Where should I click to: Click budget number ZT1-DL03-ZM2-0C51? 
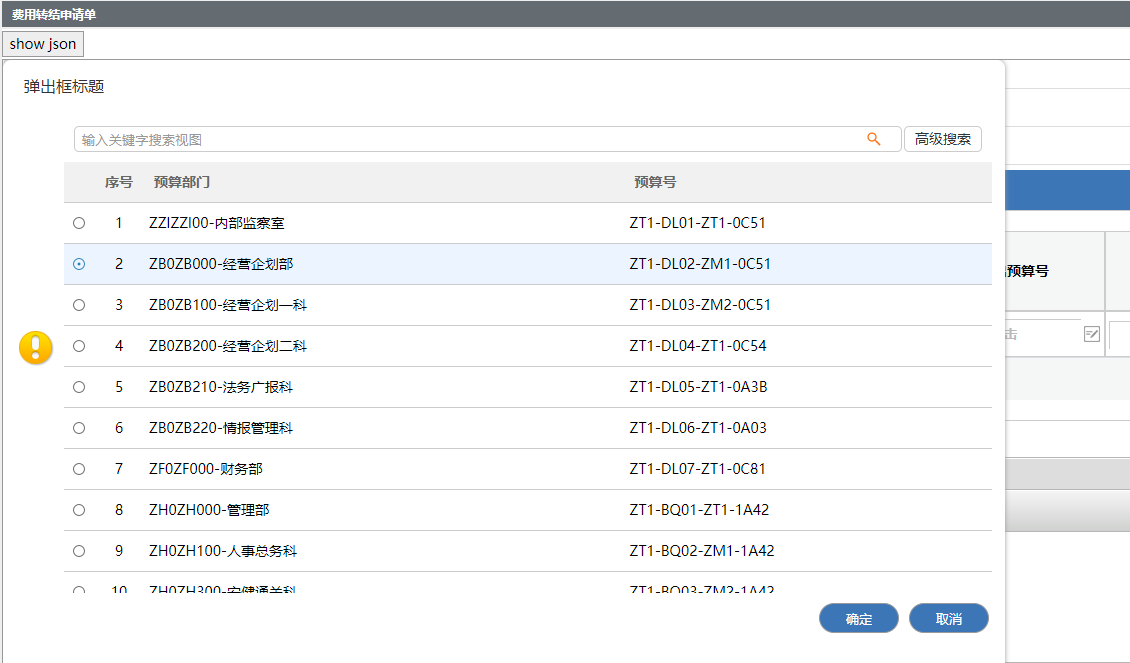coord(700,306)
